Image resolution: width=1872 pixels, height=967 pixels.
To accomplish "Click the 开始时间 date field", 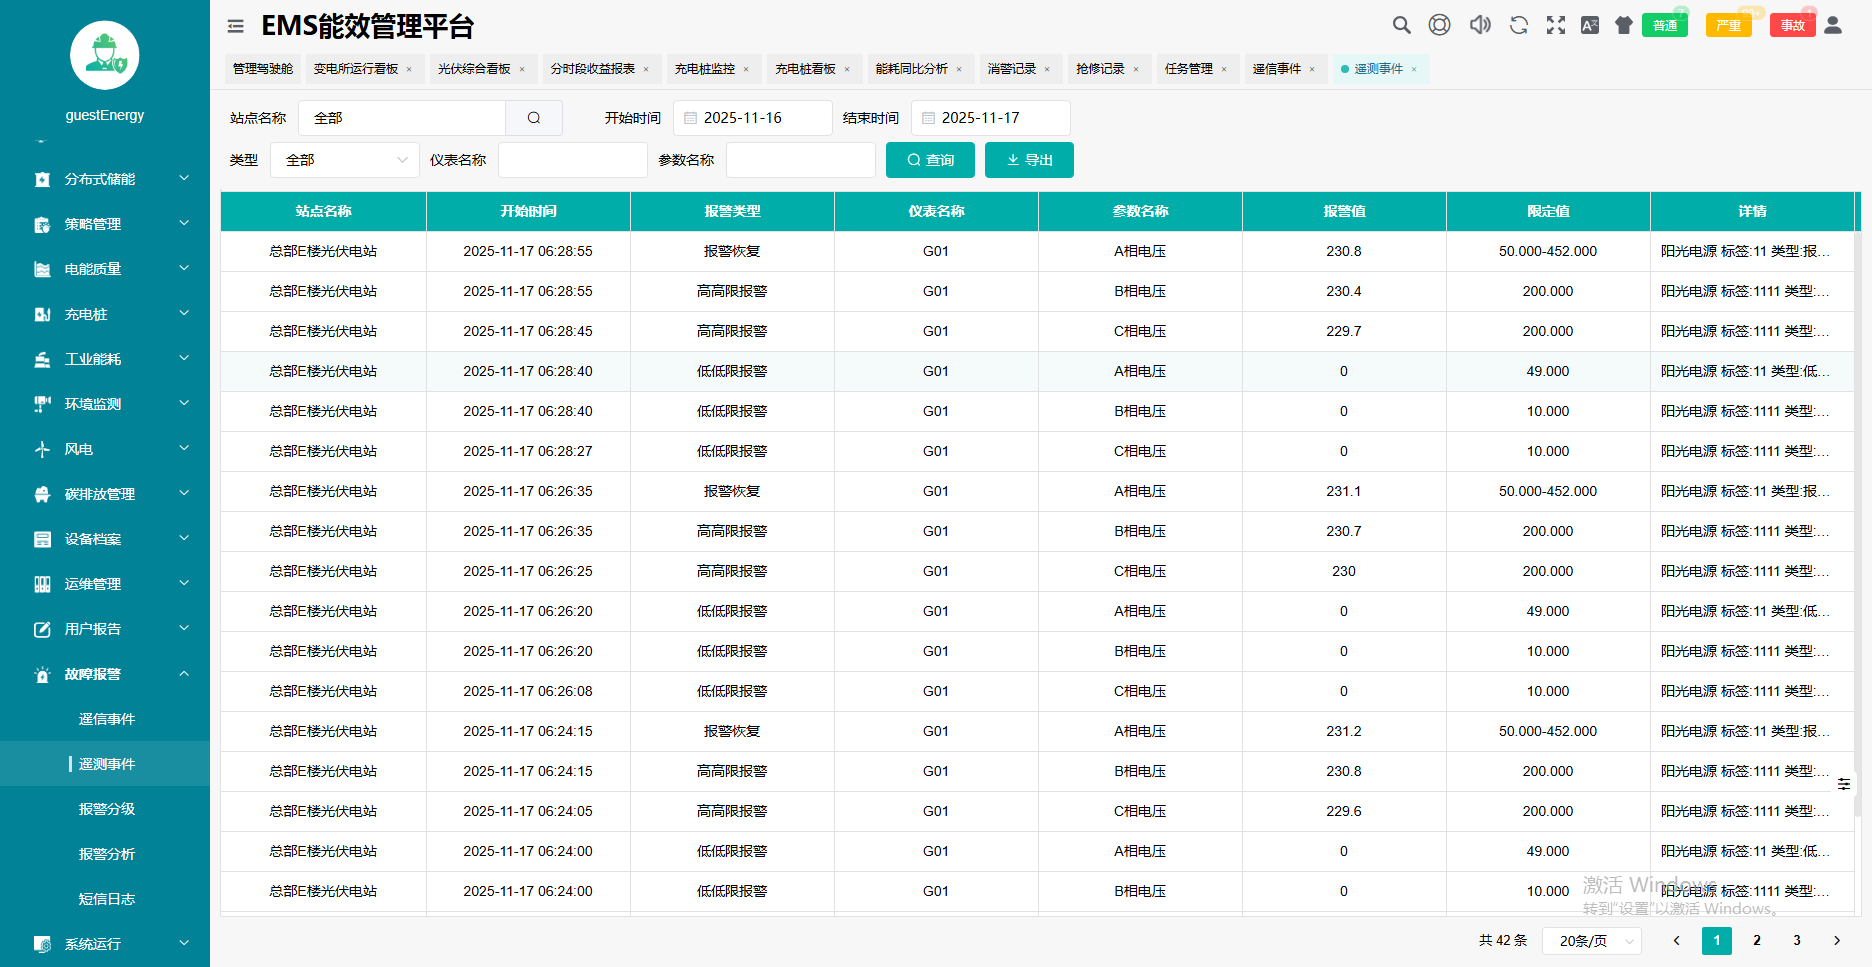I will (x=752, y=118).
